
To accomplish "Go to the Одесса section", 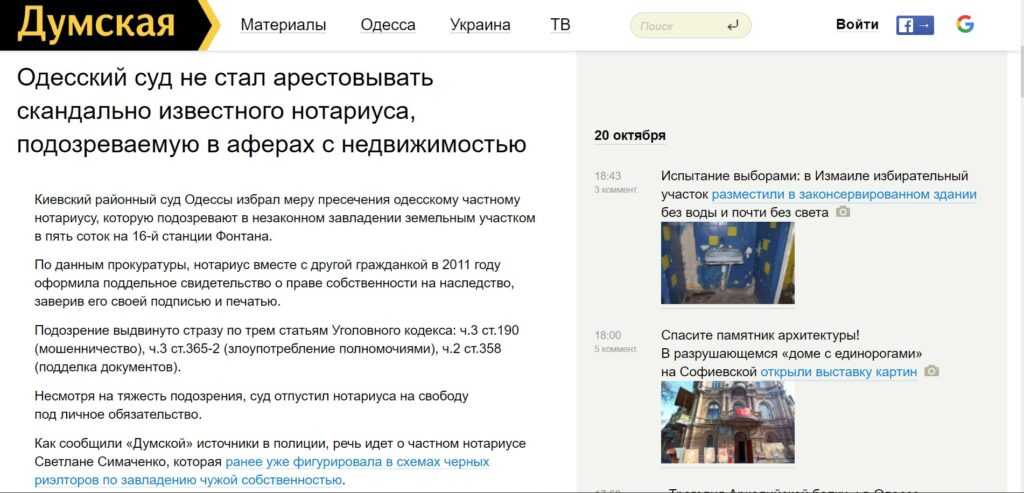I will point(386,25).
